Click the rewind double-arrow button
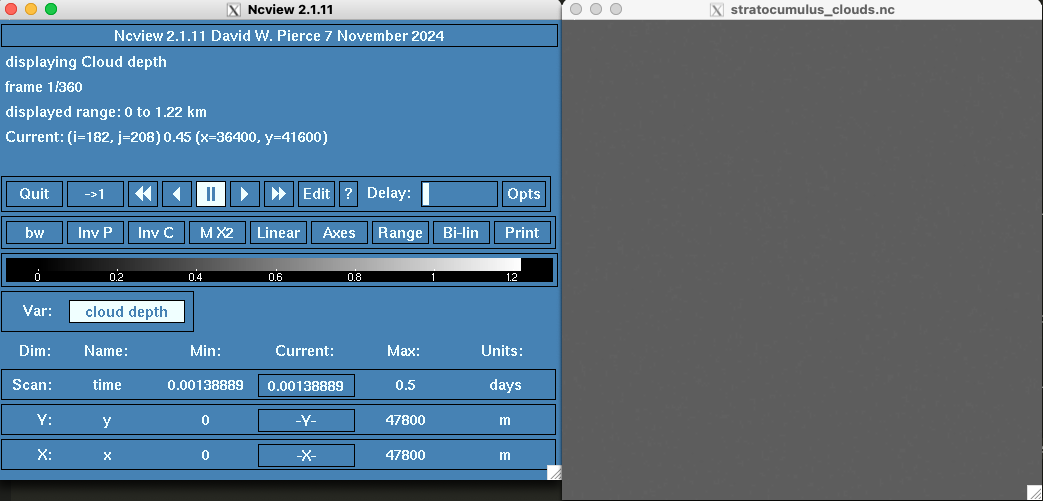The width and height of the screenshot is (1043, 501). pyautogui.click(x=143, y=194)
